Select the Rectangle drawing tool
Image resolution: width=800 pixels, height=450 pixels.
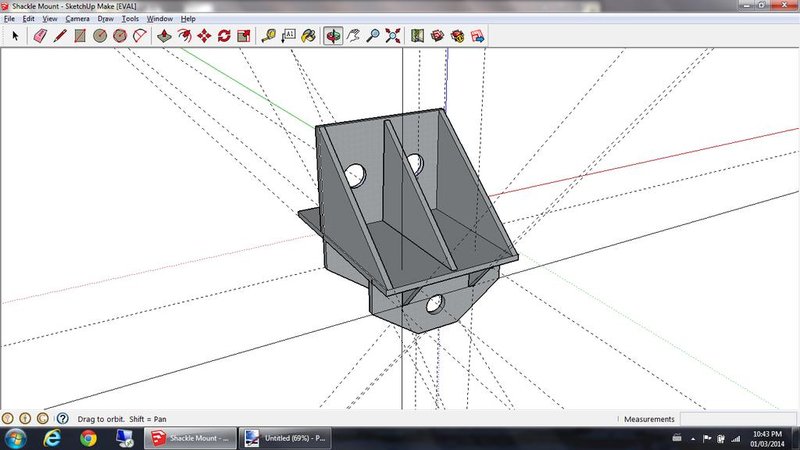click(80, 36)
